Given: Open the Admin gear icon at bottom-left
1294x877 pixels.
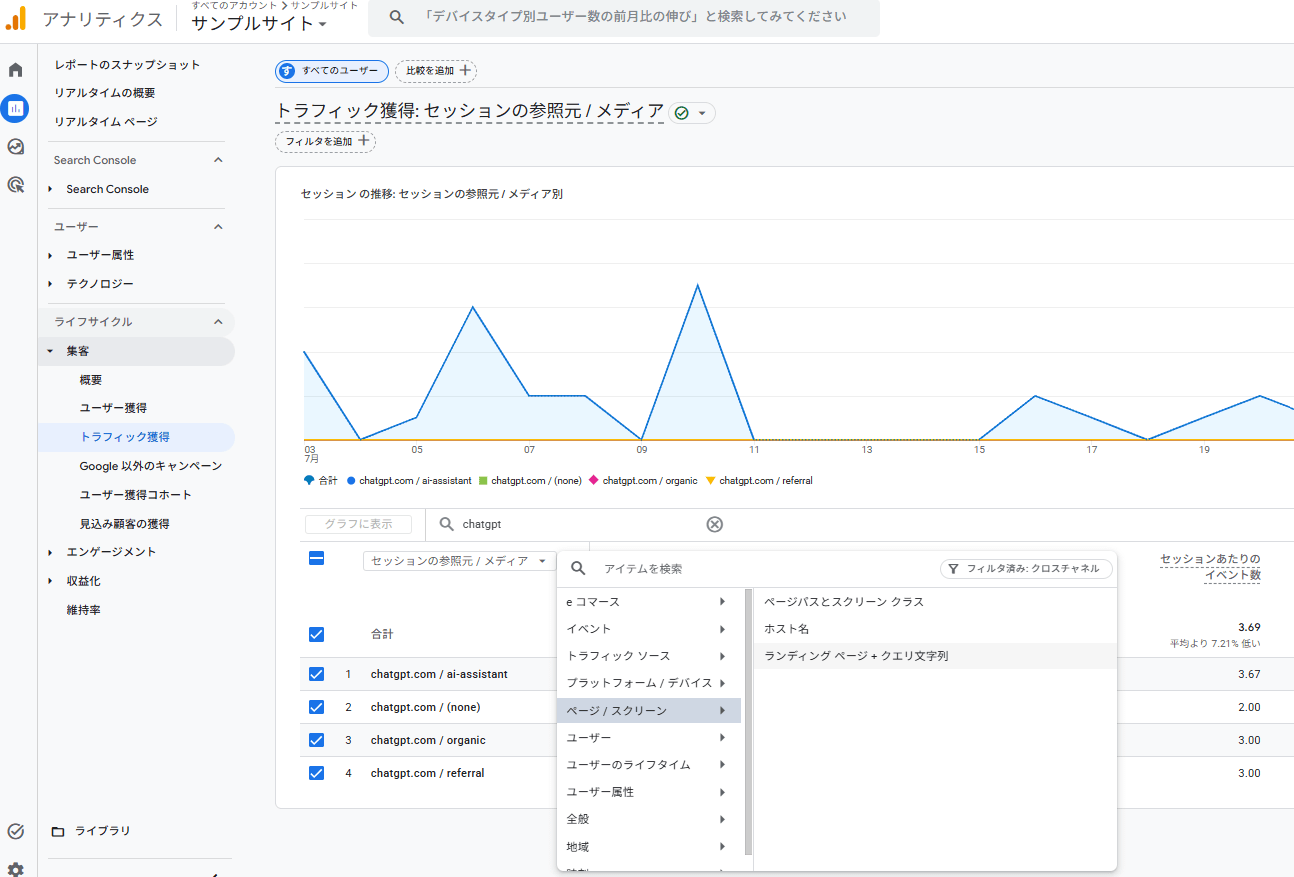Looking at the screenshot, I should [x=15, y=870].
